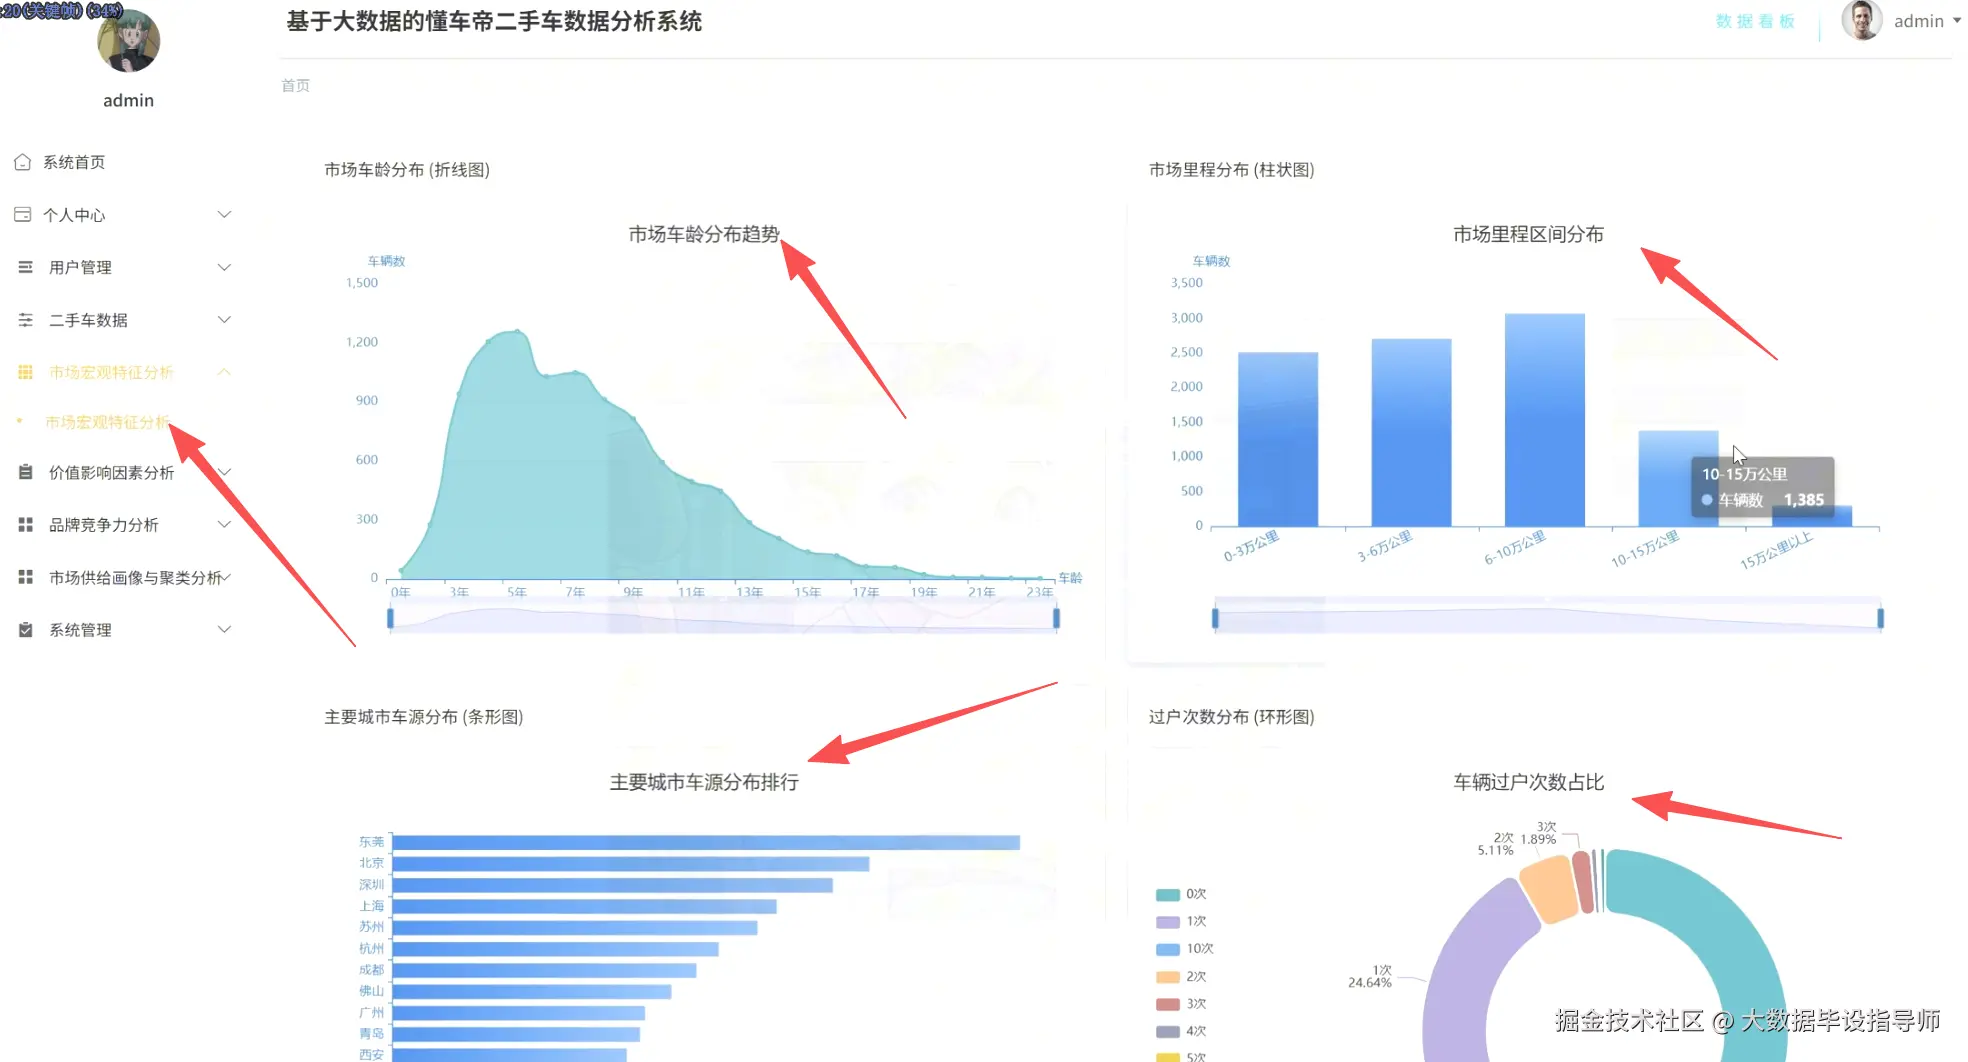Expand the 用户管理 menu chevron
The image size is (1968, 1062).
224,267
